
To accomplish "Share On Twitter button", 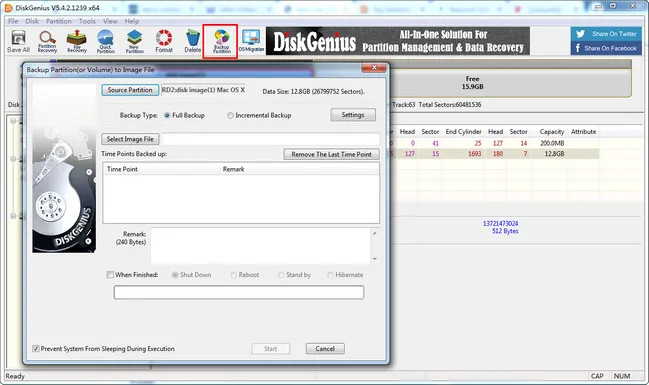I will click(x=606, y=34).
